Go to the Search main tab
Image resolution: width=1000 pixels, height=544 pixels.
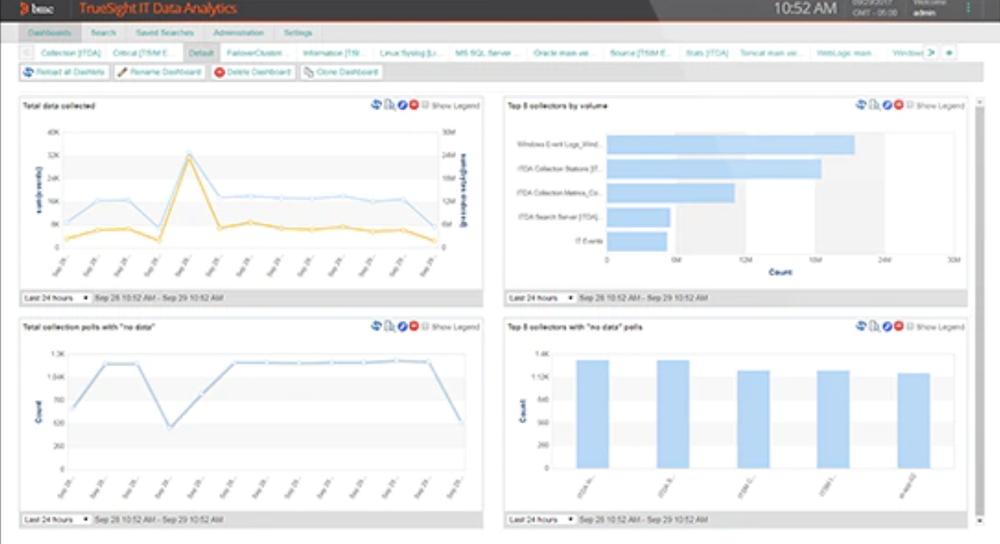(x=103, y=33)
